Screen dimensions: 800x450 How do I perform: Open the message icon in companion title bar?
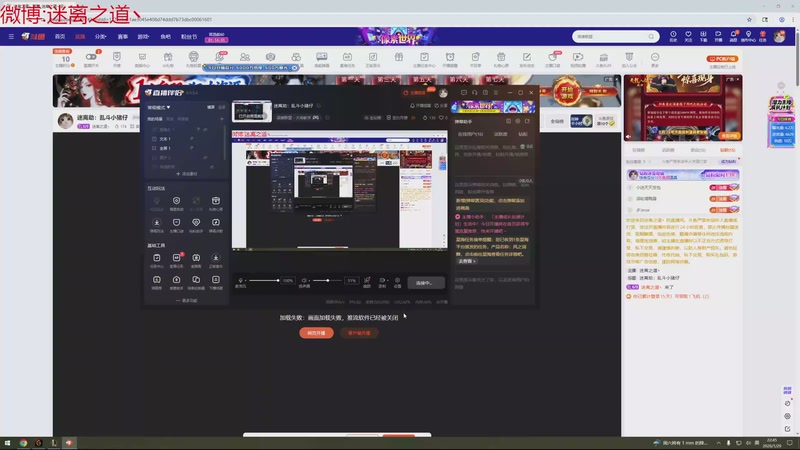pos(463,93)
